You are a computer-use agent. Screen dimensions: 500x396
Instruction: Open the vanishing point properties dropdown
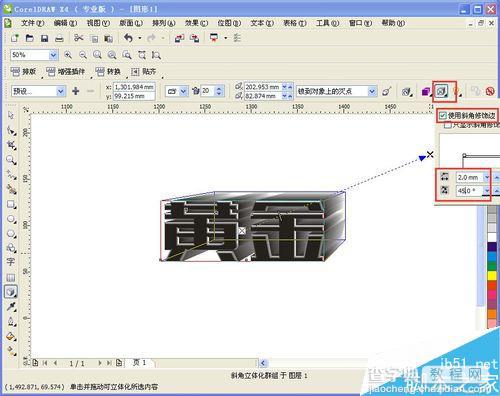(372, 91)
